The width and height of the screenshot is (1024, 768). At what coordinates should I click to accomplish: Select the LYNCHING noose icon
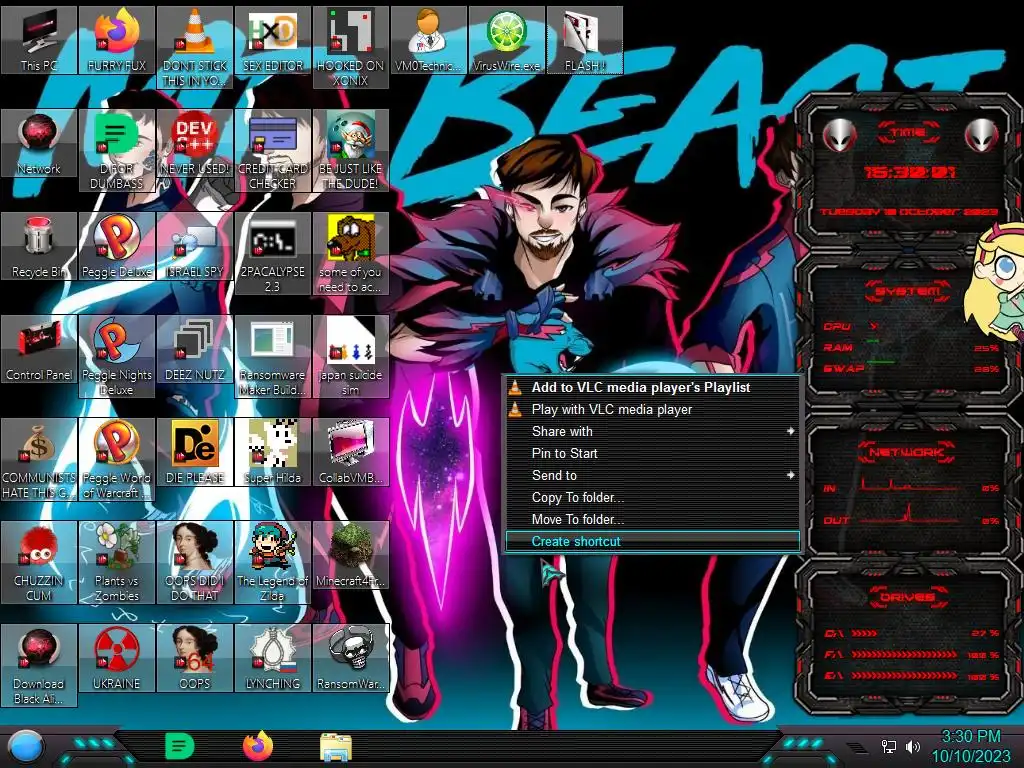[x=272, y=658]
